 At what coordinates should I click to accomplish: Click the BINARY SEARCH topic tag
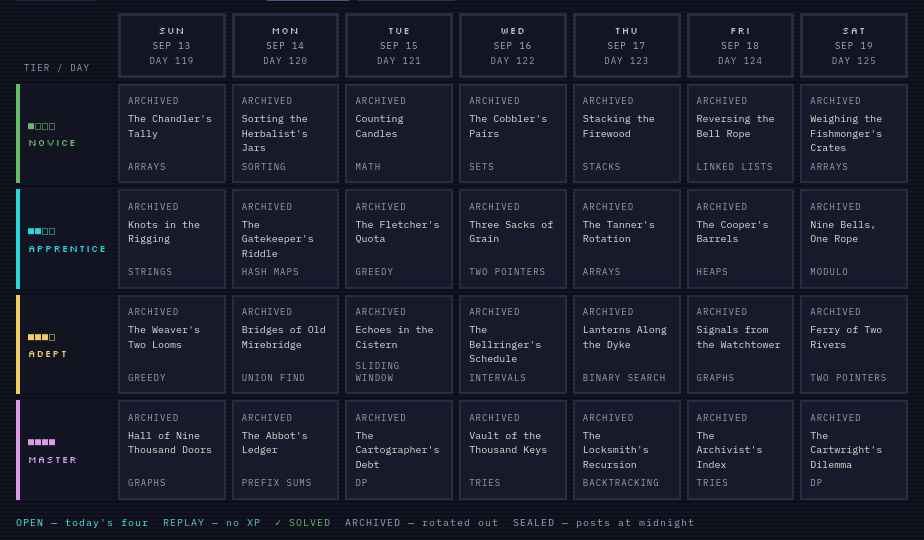click(623, 377)
